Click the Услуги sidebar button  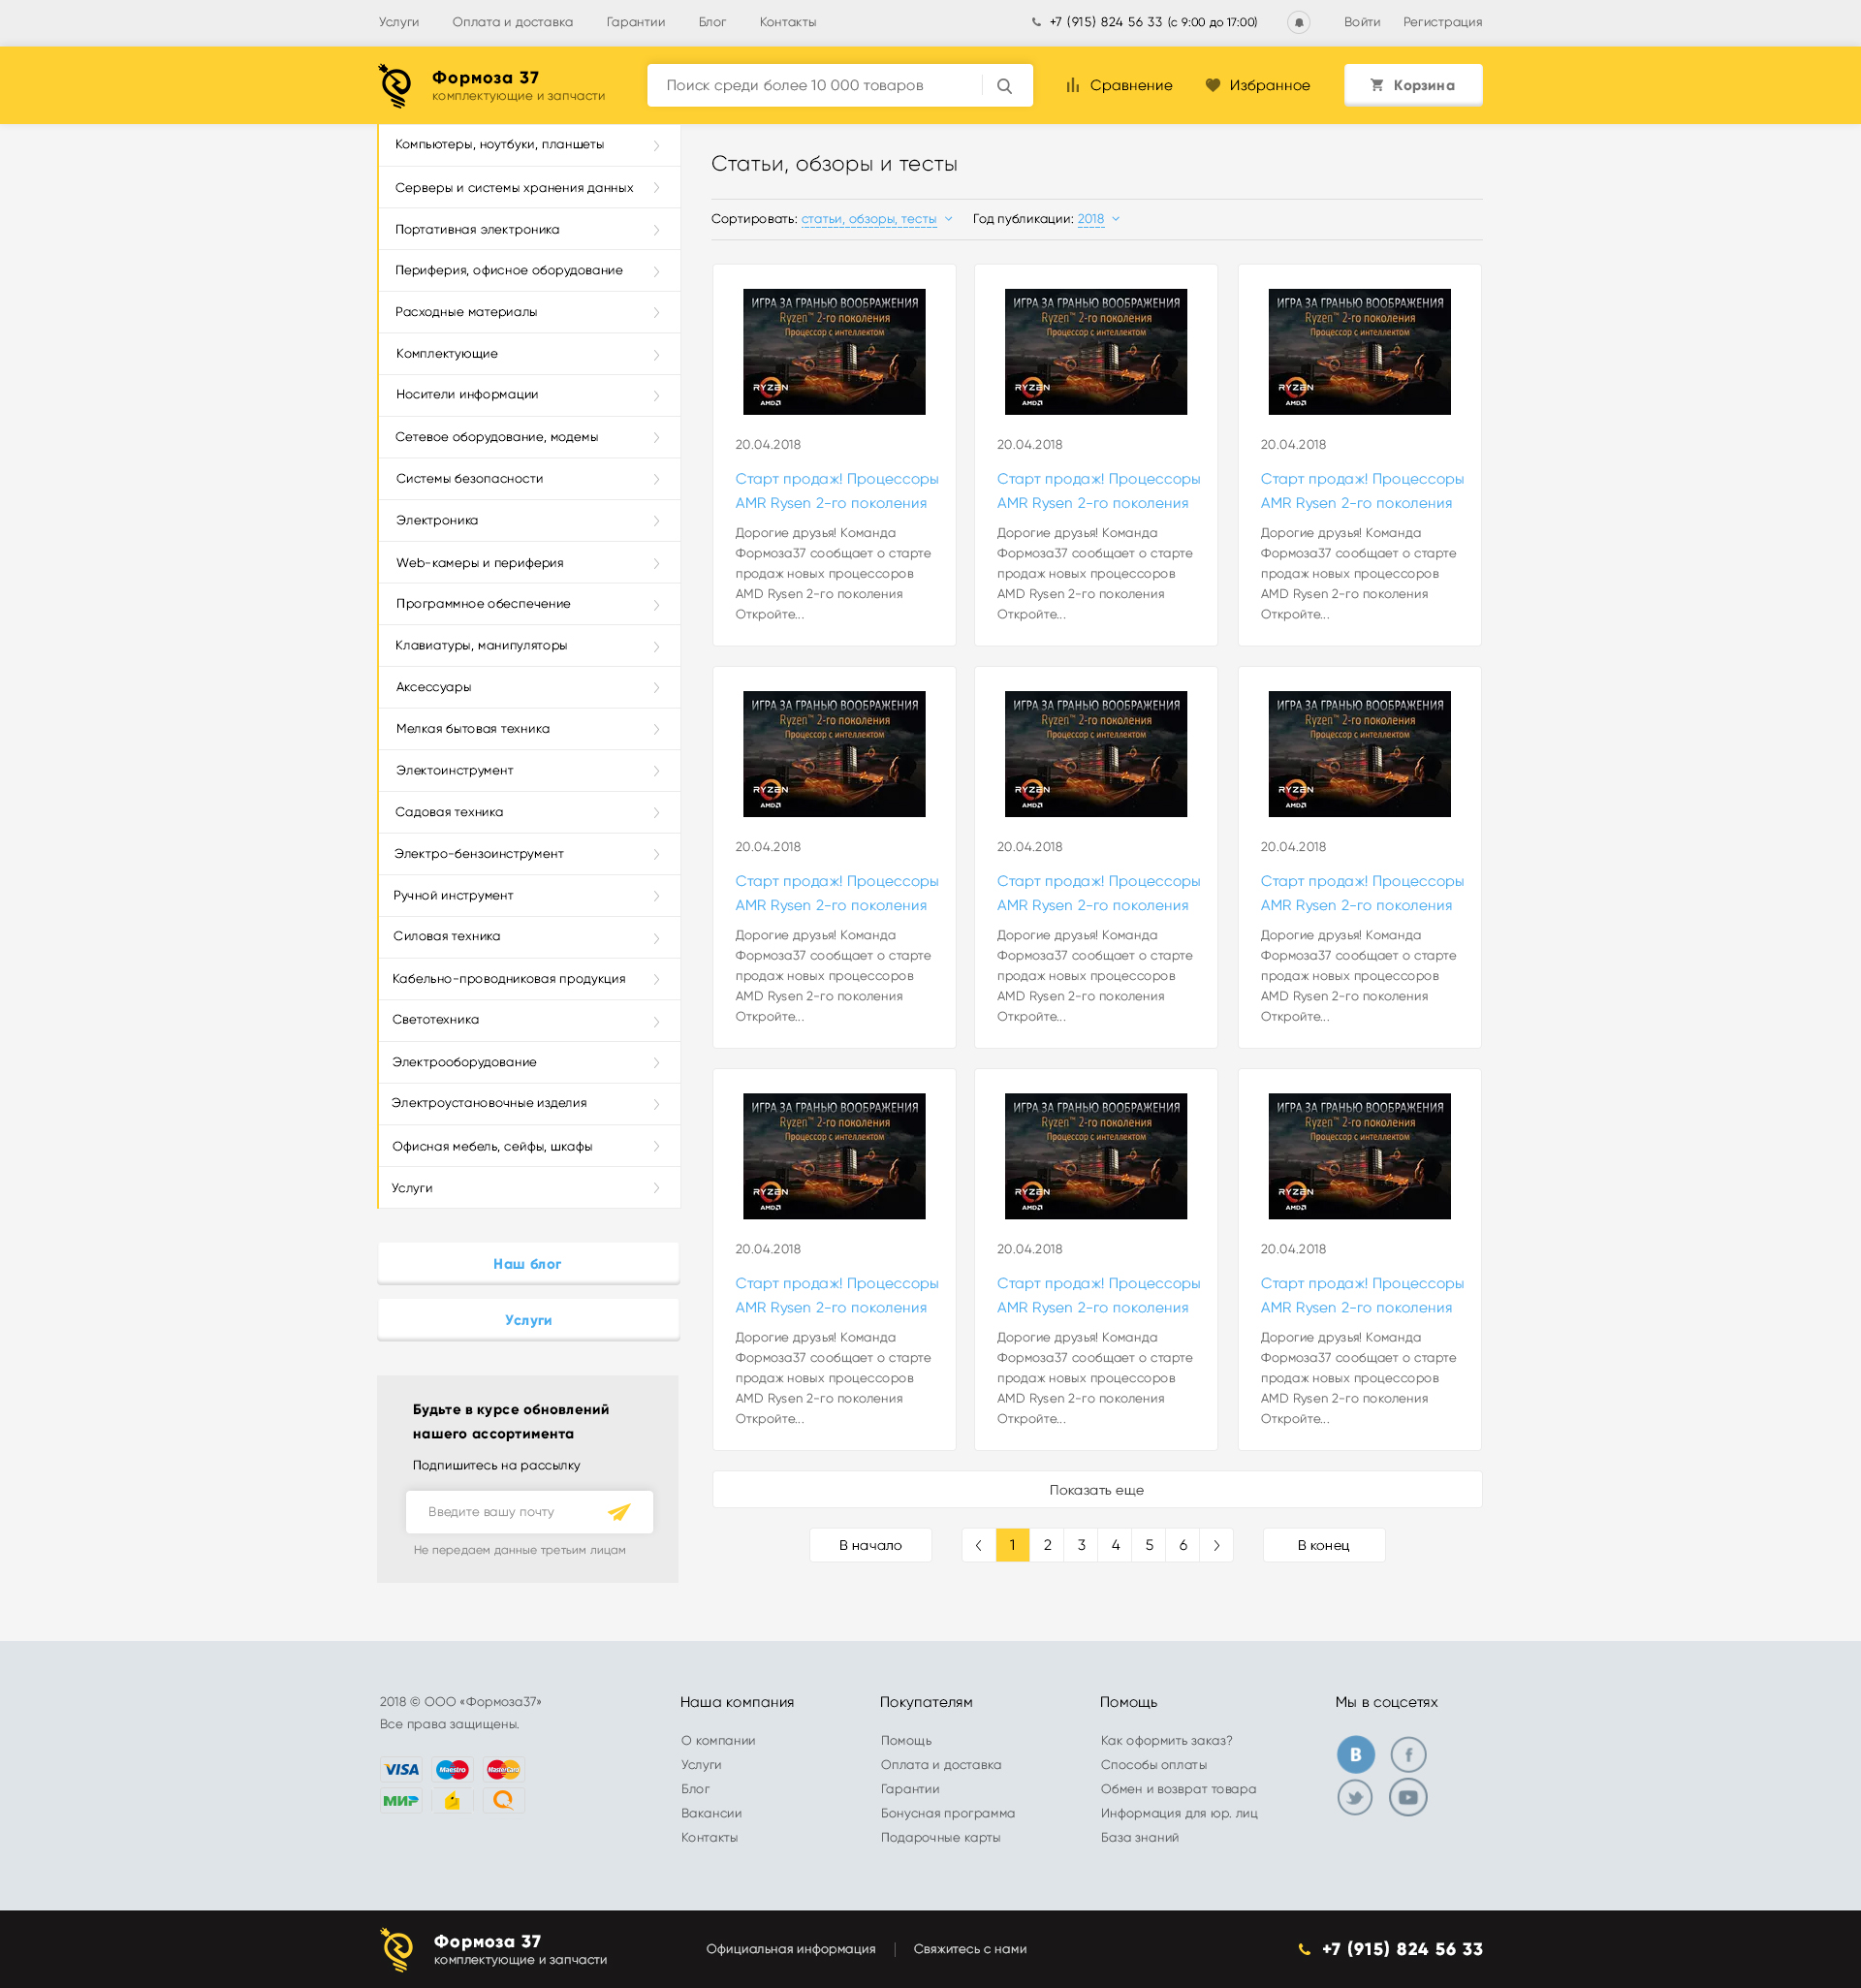528,1320
